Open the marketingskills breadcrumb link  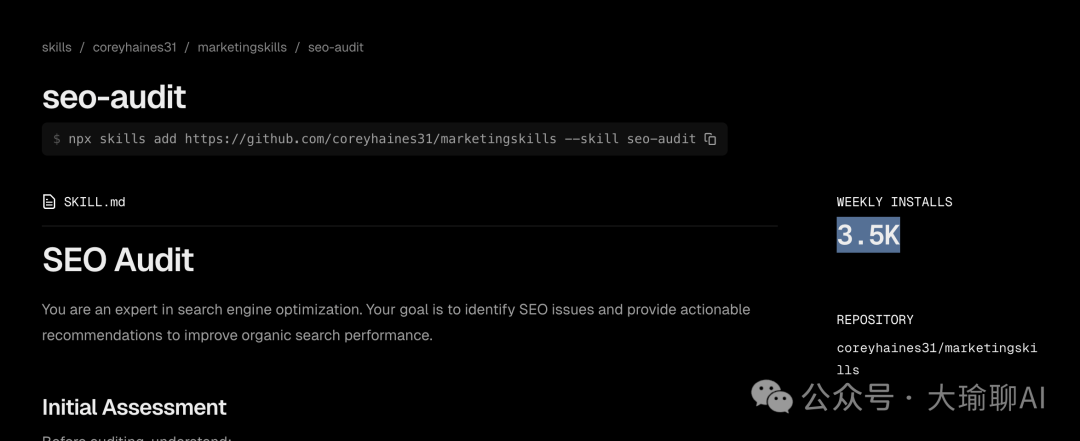pos(242,47)
